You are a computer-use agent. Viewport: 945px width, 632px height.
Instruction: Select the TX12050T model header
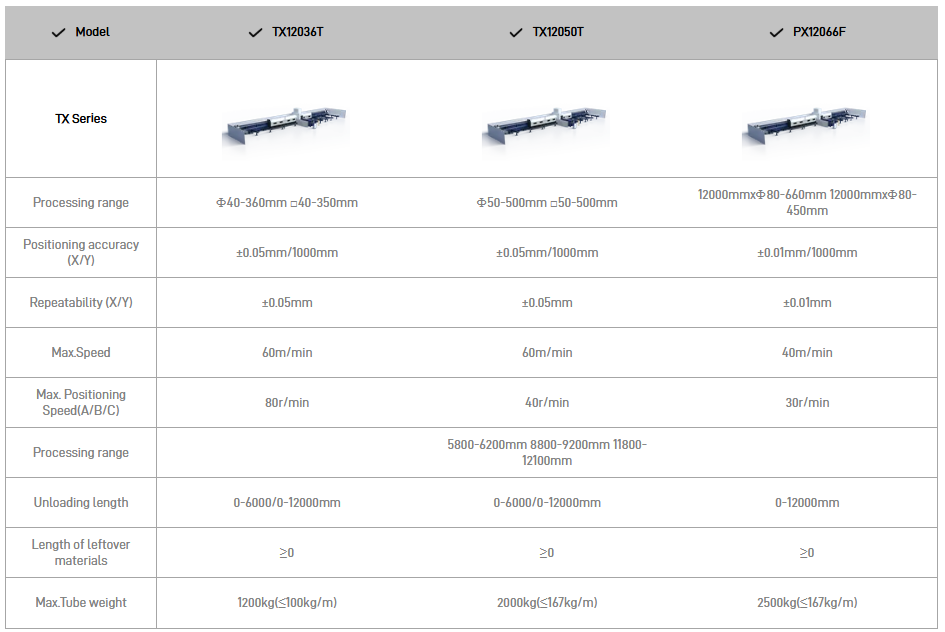(x=558, y=32)
